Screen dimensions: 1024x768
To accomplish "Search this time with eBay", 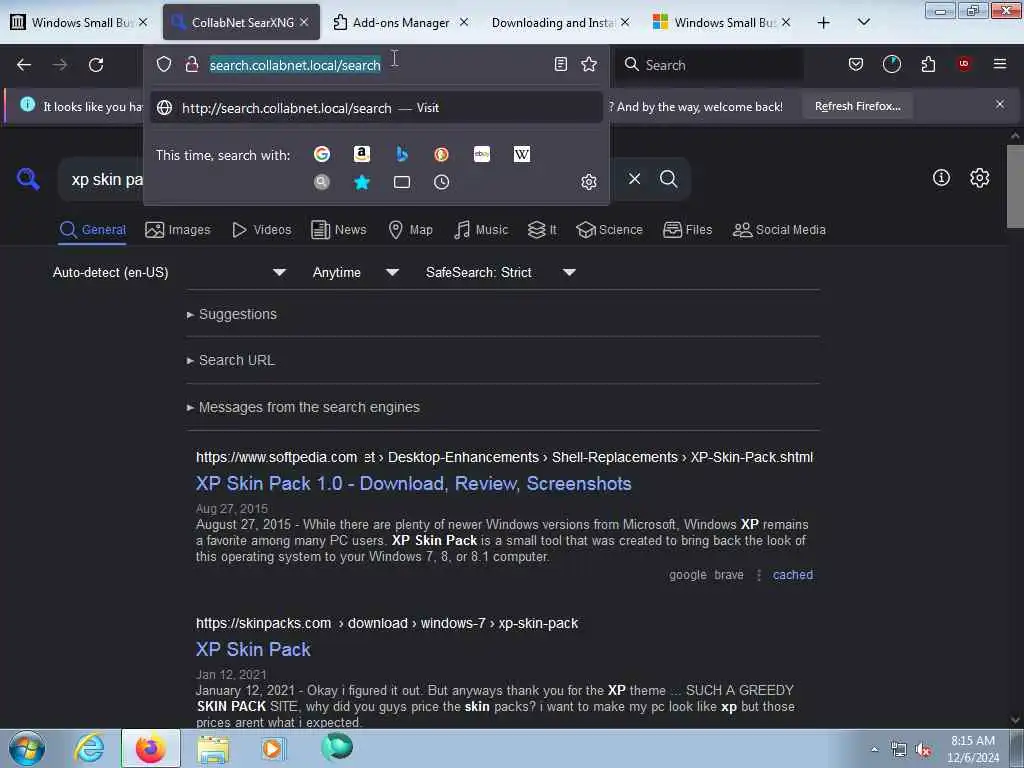I will pyautogui.click(x=482, y=154).
